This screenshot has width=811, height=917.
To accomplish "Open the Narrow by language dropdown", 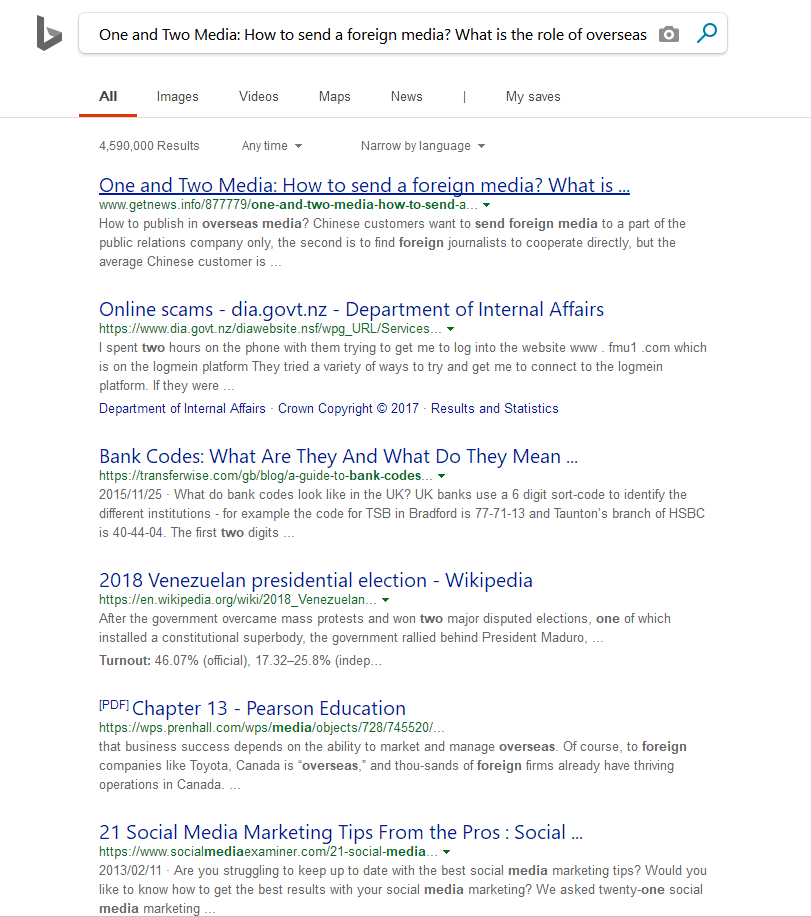I will 423,146.
